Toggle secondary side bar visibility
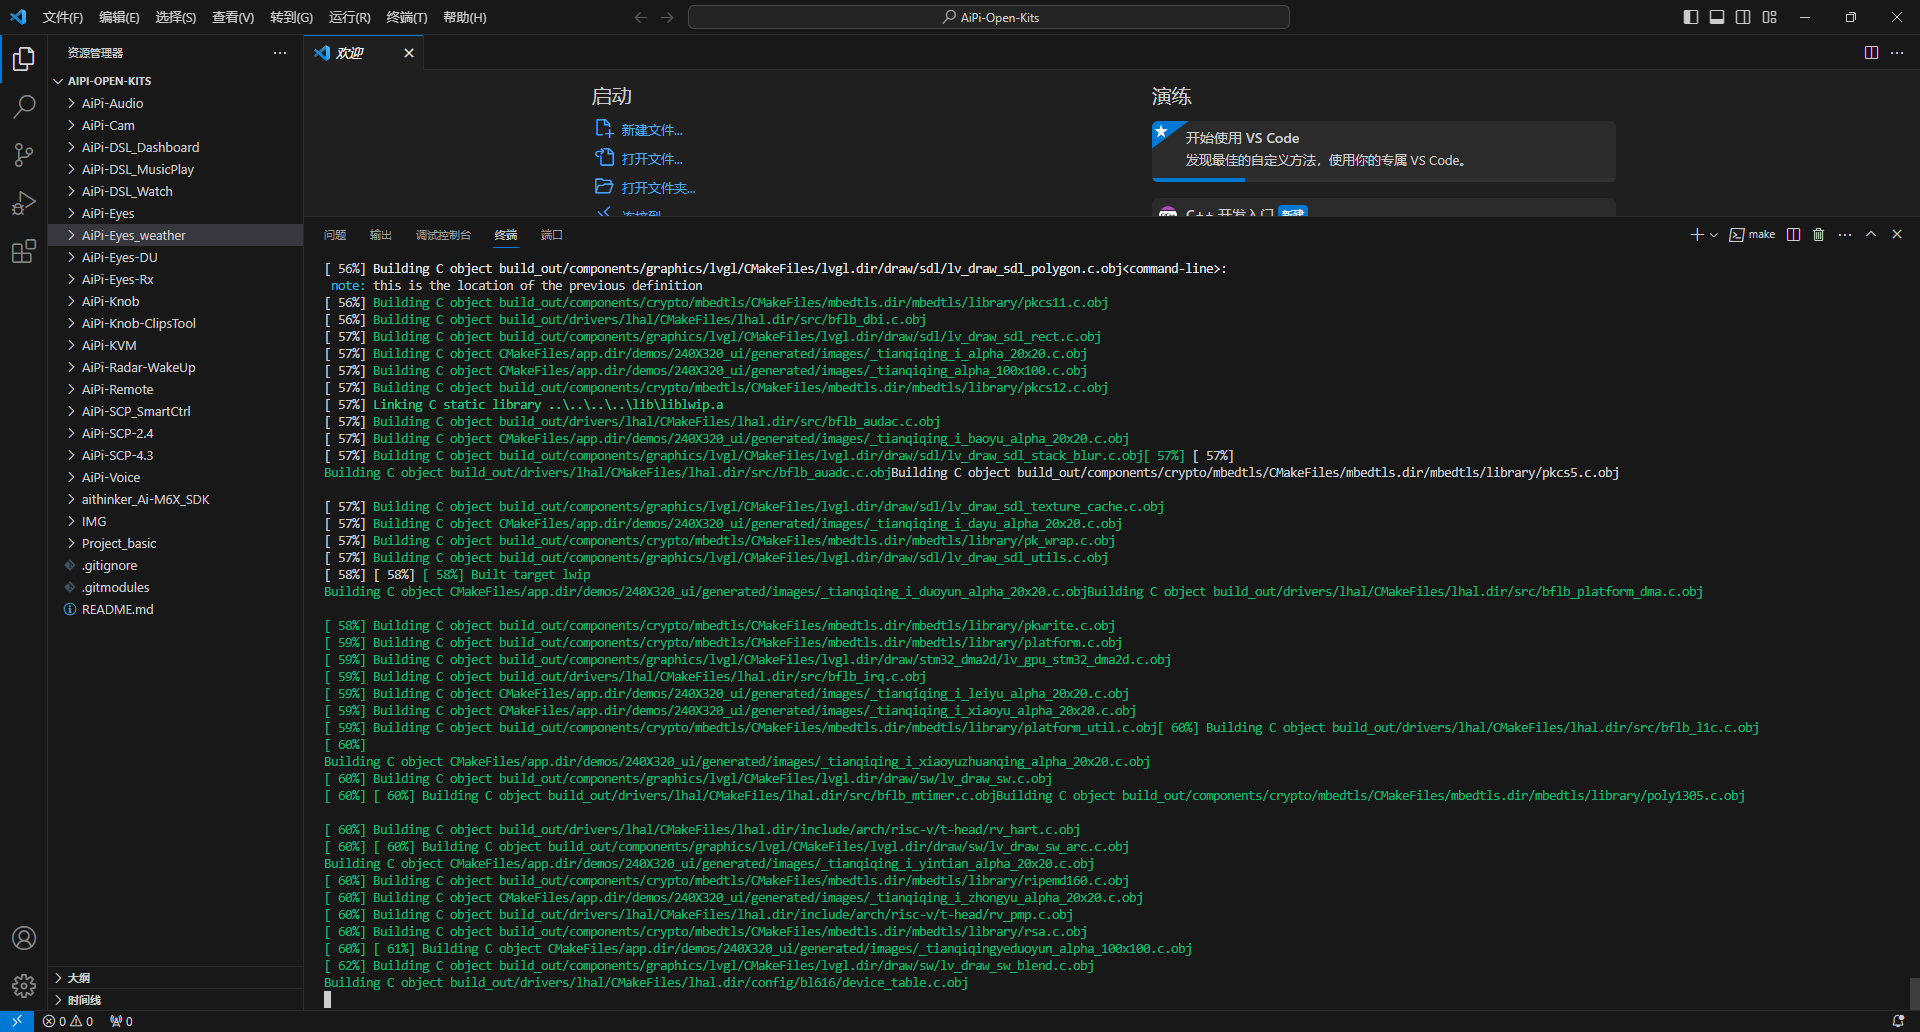 click(1743, 17)
